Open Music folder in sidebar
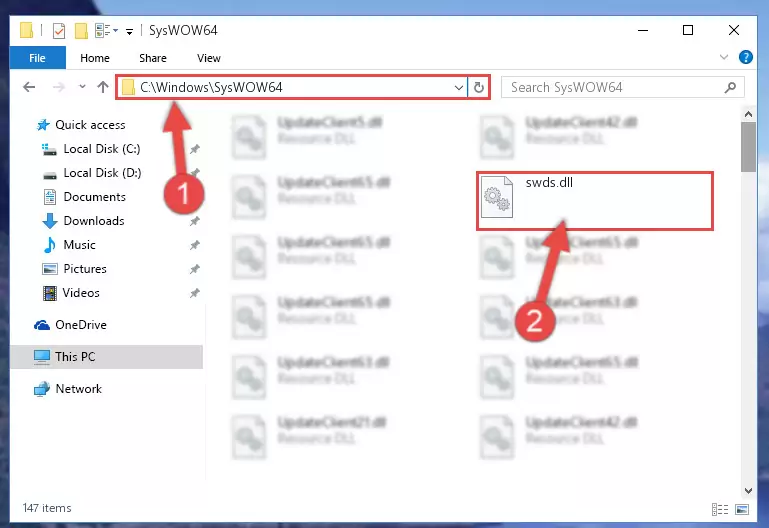Viewport: 769px width, 528px height. (x=79, y=245)
